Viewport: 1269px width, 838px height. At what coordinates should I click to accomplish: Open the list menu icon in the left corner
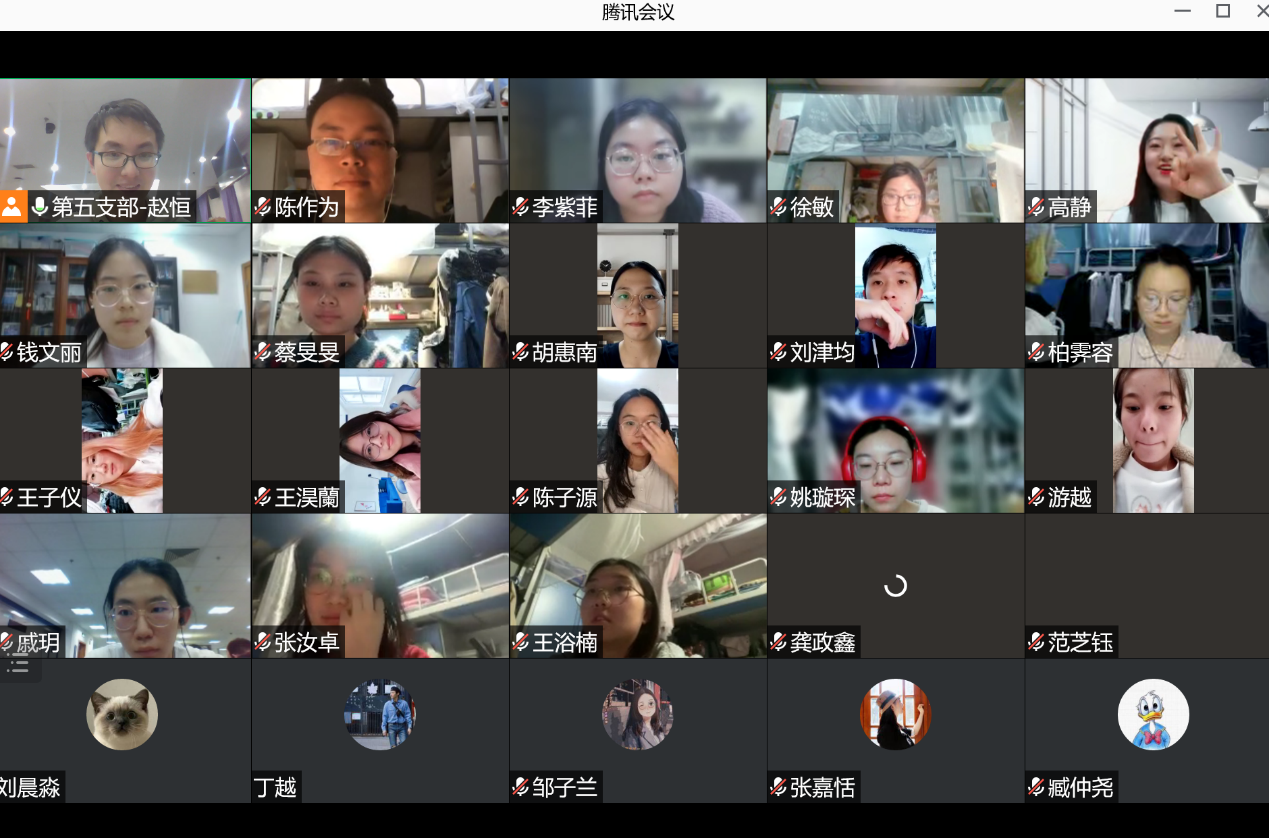click(x=17, y=666)
